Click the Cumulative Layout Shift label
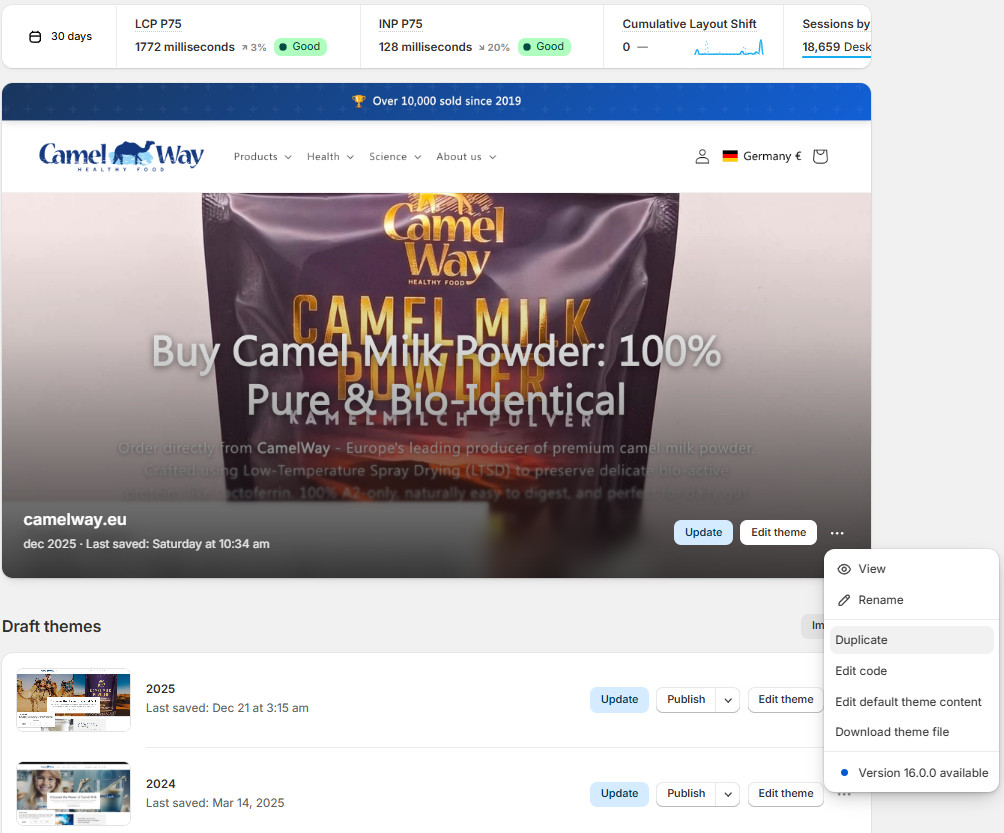1004x833 pixels. [690, 24]
